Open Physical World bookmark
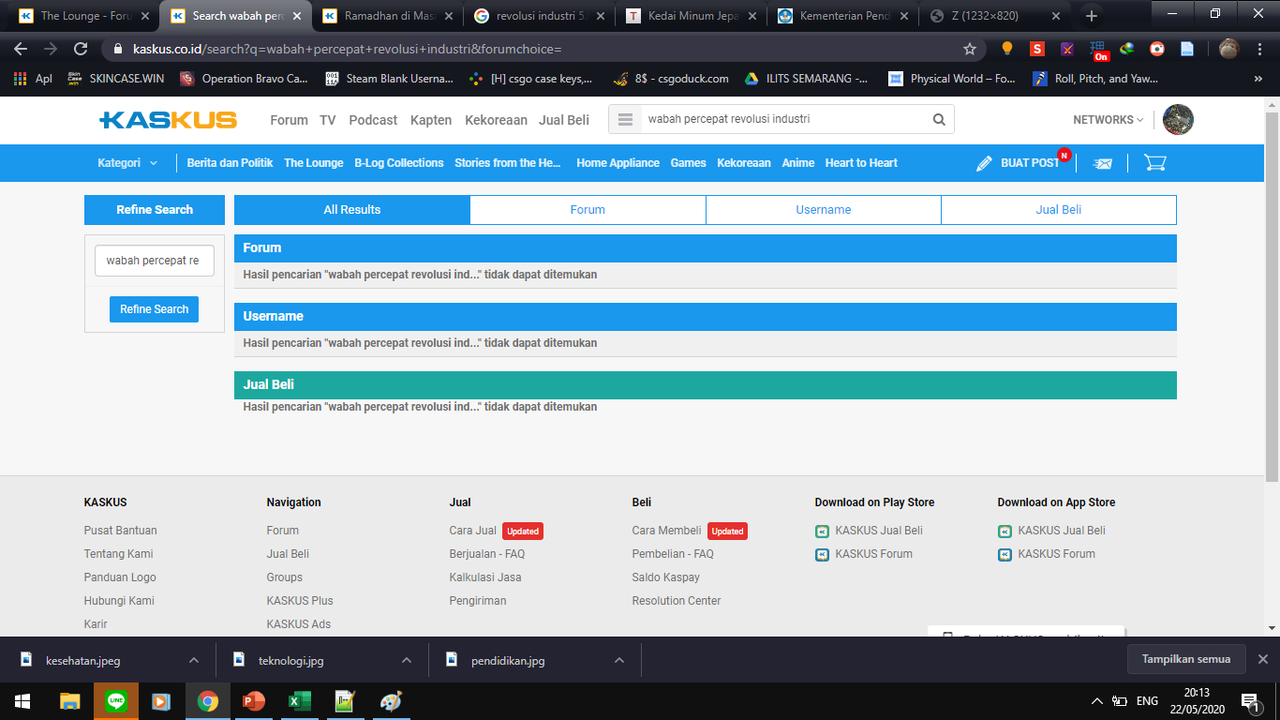The width and height of the screenshot is (1280, 720). point(952,78)
